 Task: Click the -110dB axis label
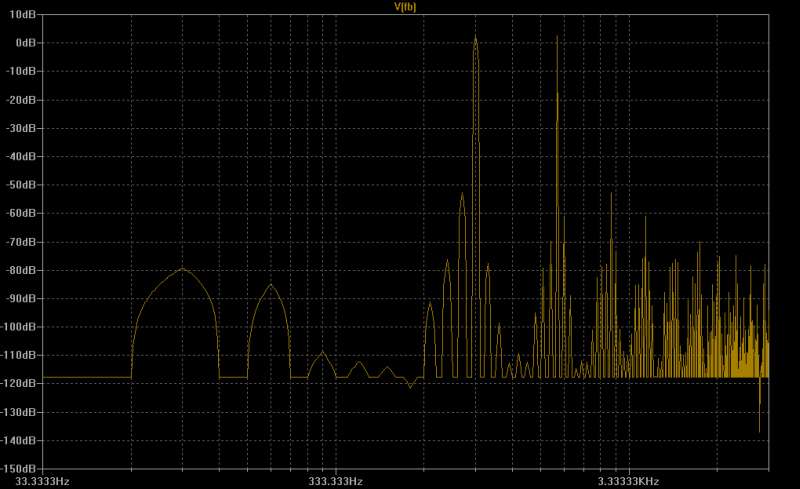point(19,355)
